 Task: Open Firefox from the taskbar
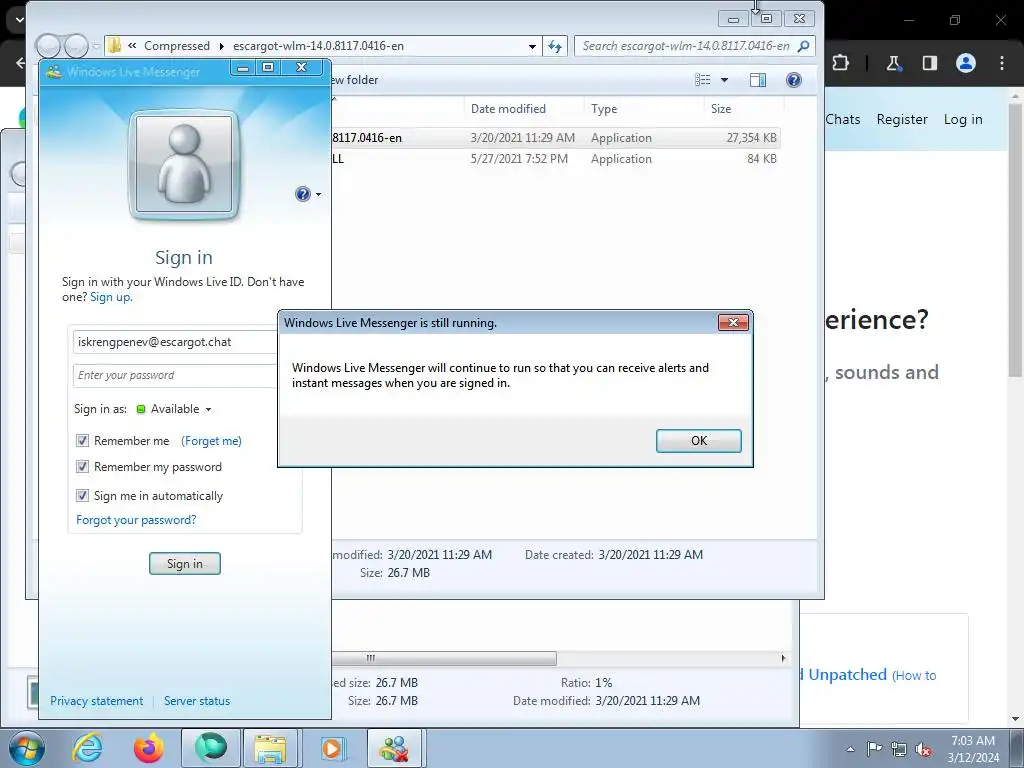(148, 748)
